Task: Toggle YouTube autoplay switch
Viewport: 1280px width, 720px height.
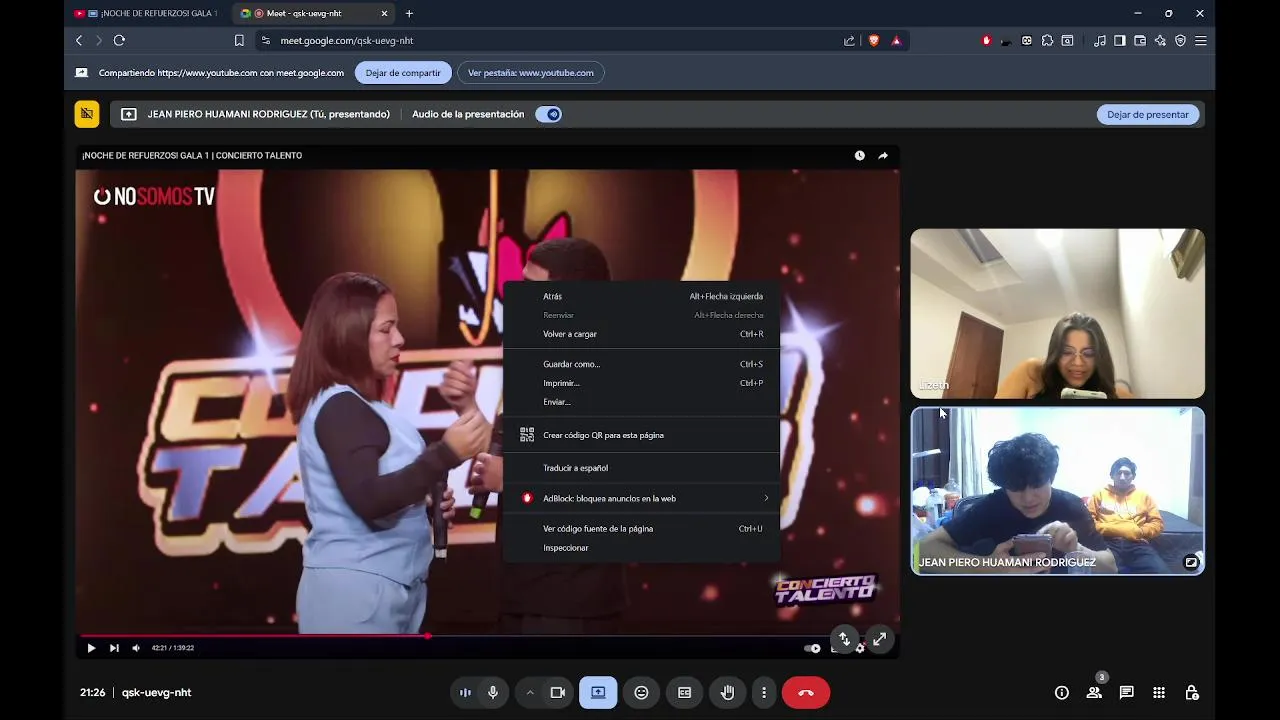Action: [x=812, y=648]
